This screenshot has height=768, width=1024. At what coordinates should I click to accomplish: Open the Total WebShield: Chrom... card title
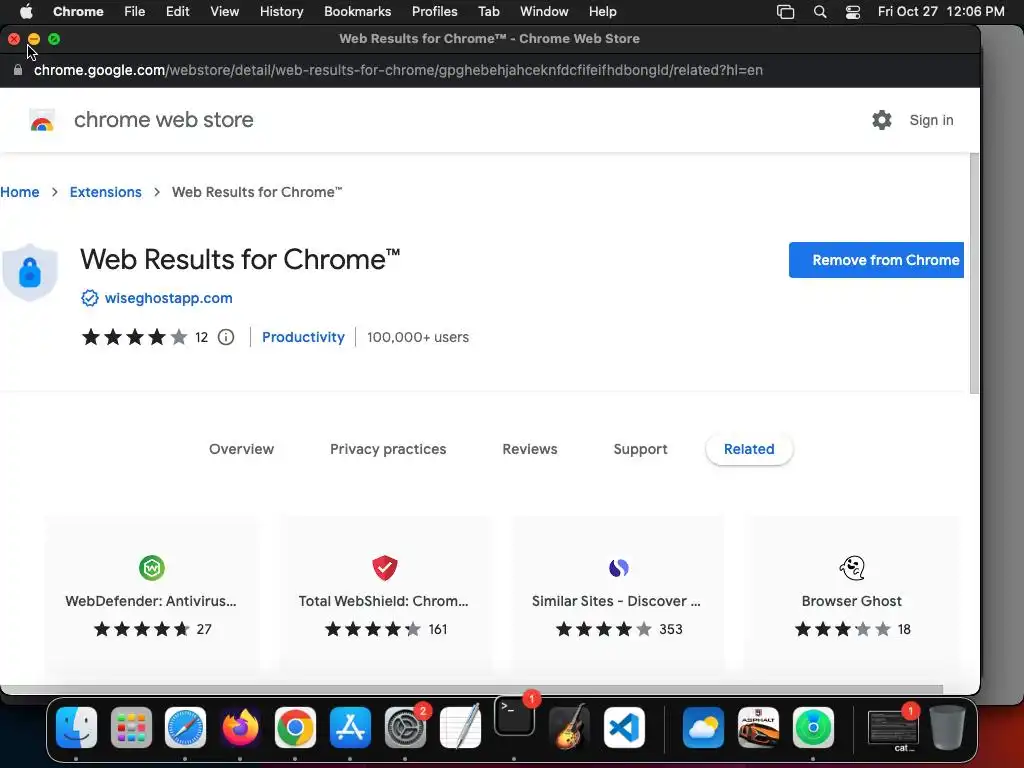tap(383, 601)
